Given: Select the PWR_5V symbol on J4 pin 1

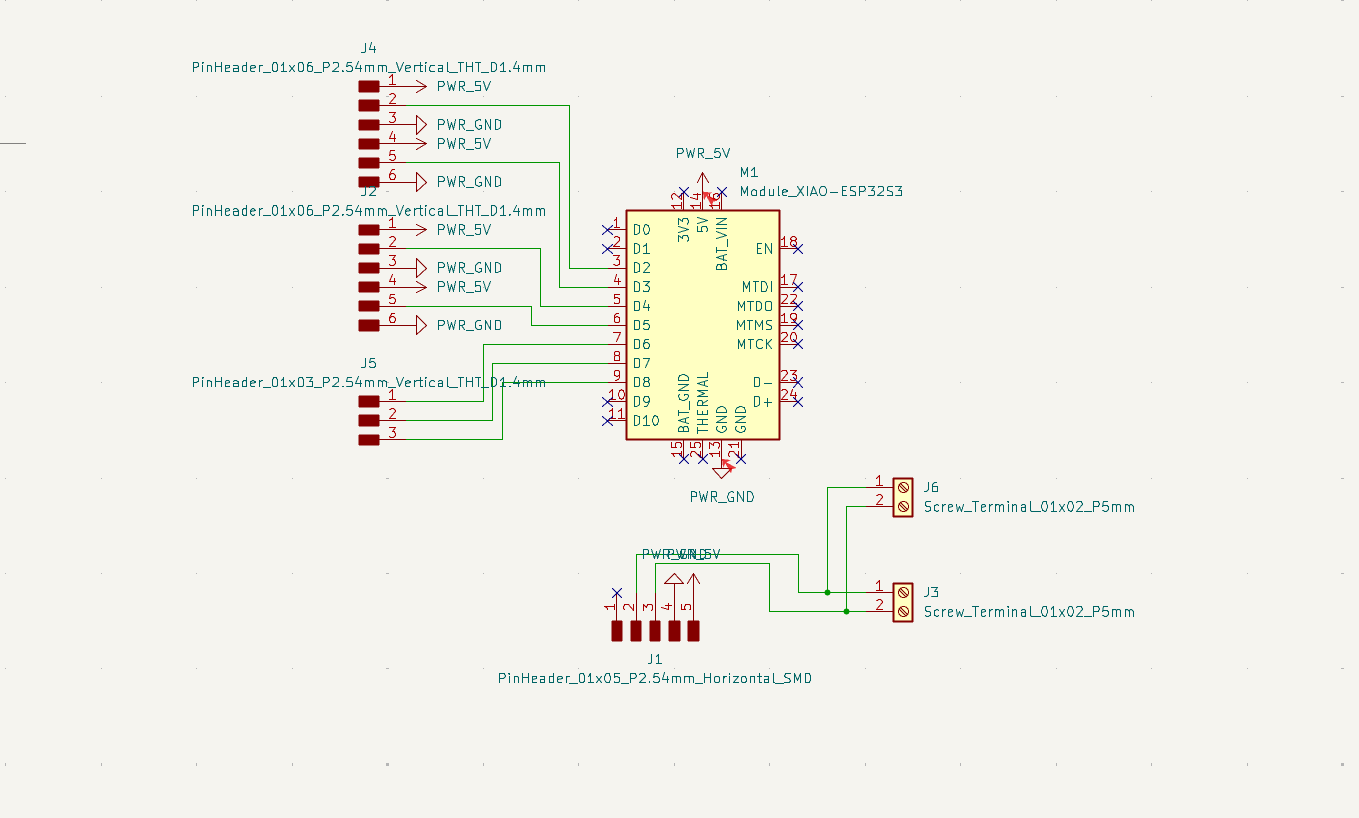Looking at the screenshot, I should tap(419, 86).
